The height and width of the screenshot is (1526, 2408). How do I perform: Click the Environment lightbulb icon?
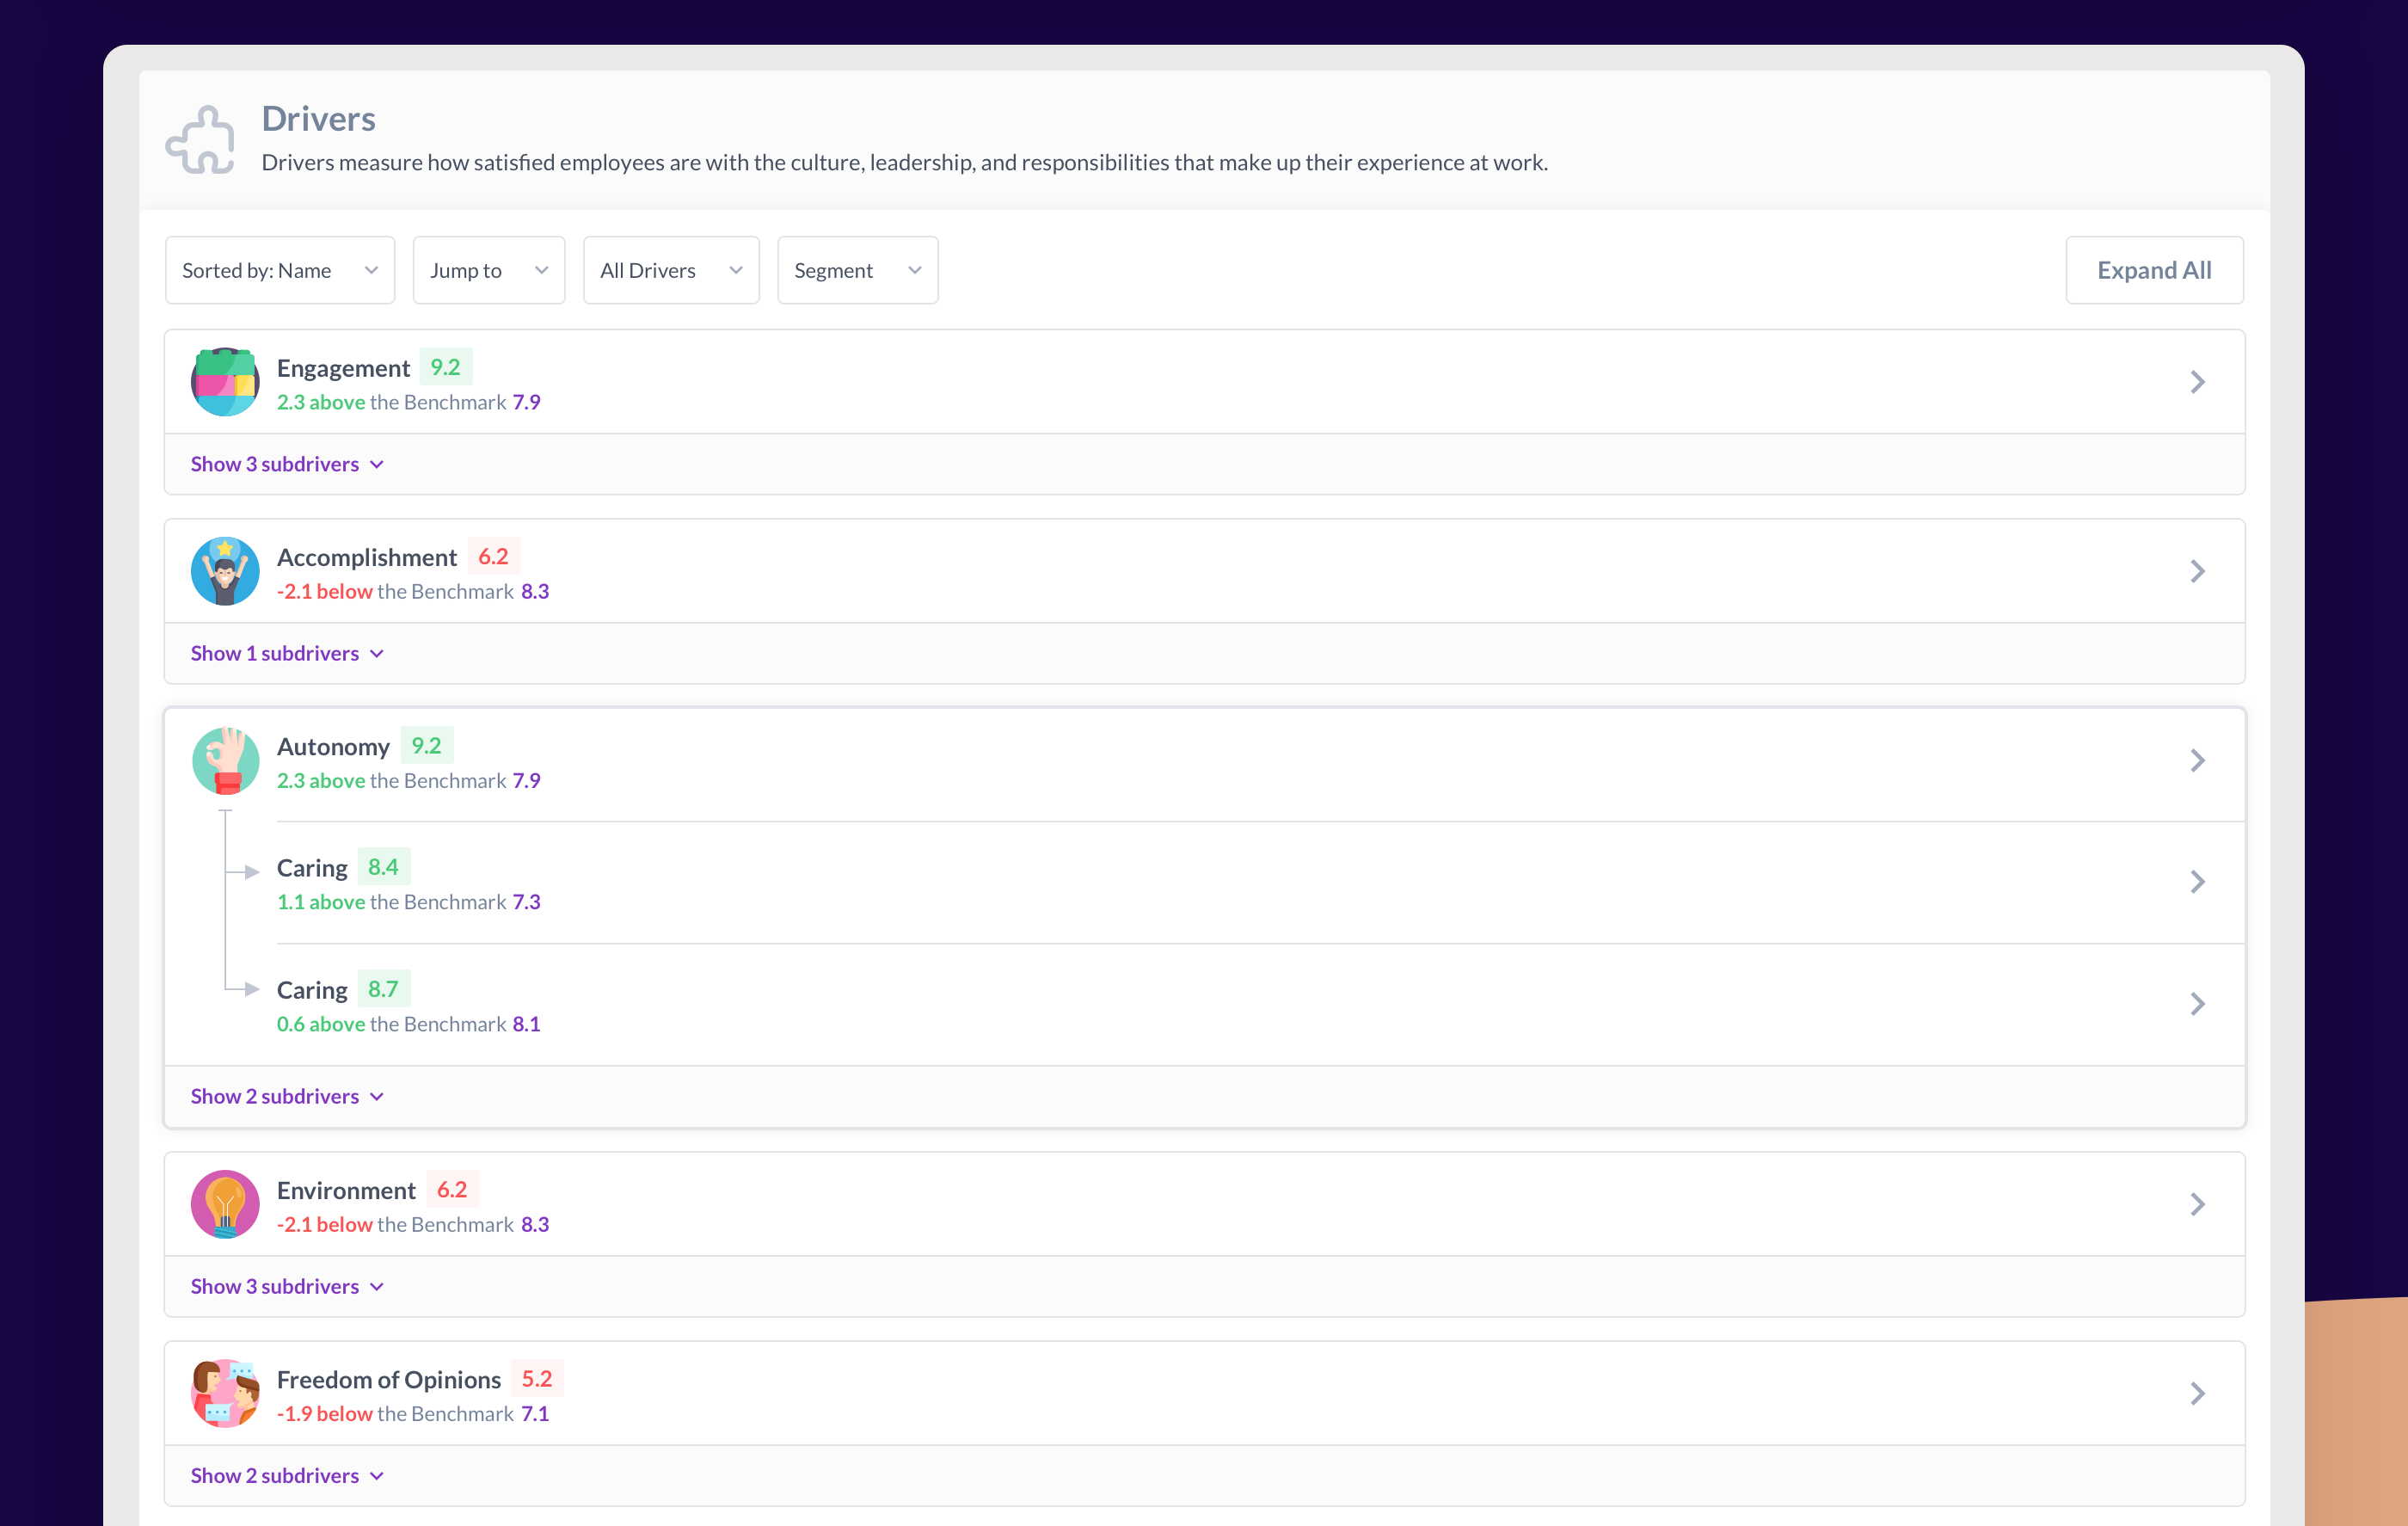click(x=225, y=1204)
